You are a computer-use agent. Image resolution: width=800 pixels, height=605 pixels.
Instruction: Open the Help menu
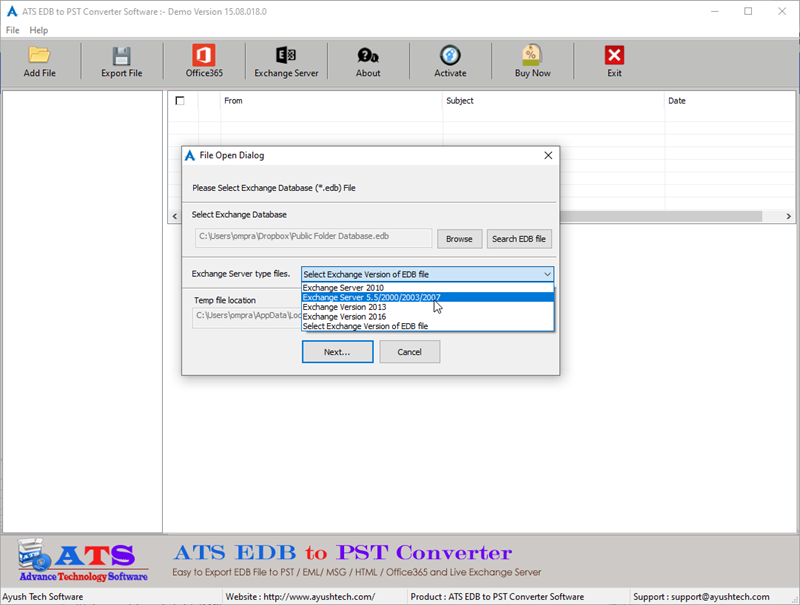(x=38, y=30)
